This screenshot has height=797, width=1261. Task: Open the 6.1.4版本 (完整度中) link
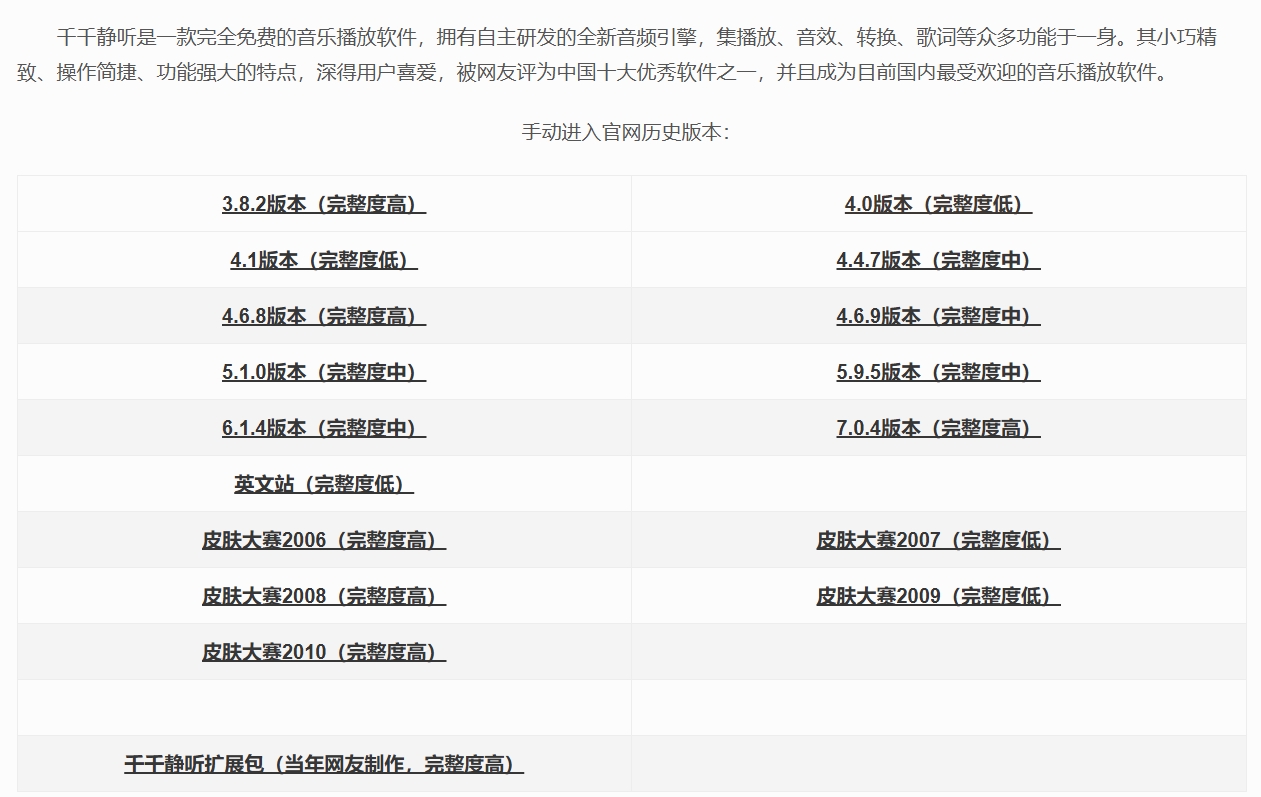[323, 428]
